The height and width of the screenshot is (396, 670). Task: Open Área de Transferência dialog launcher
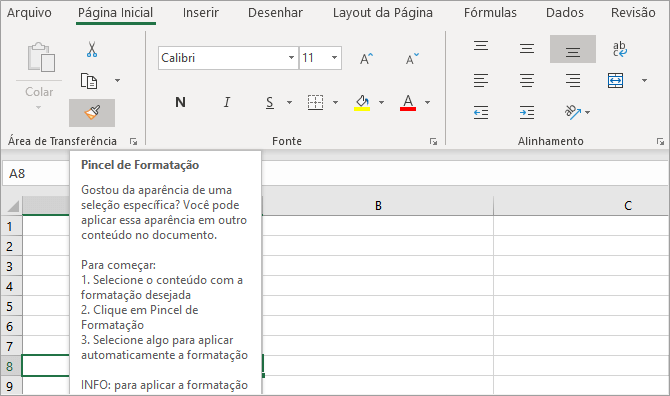pos(133,141)
